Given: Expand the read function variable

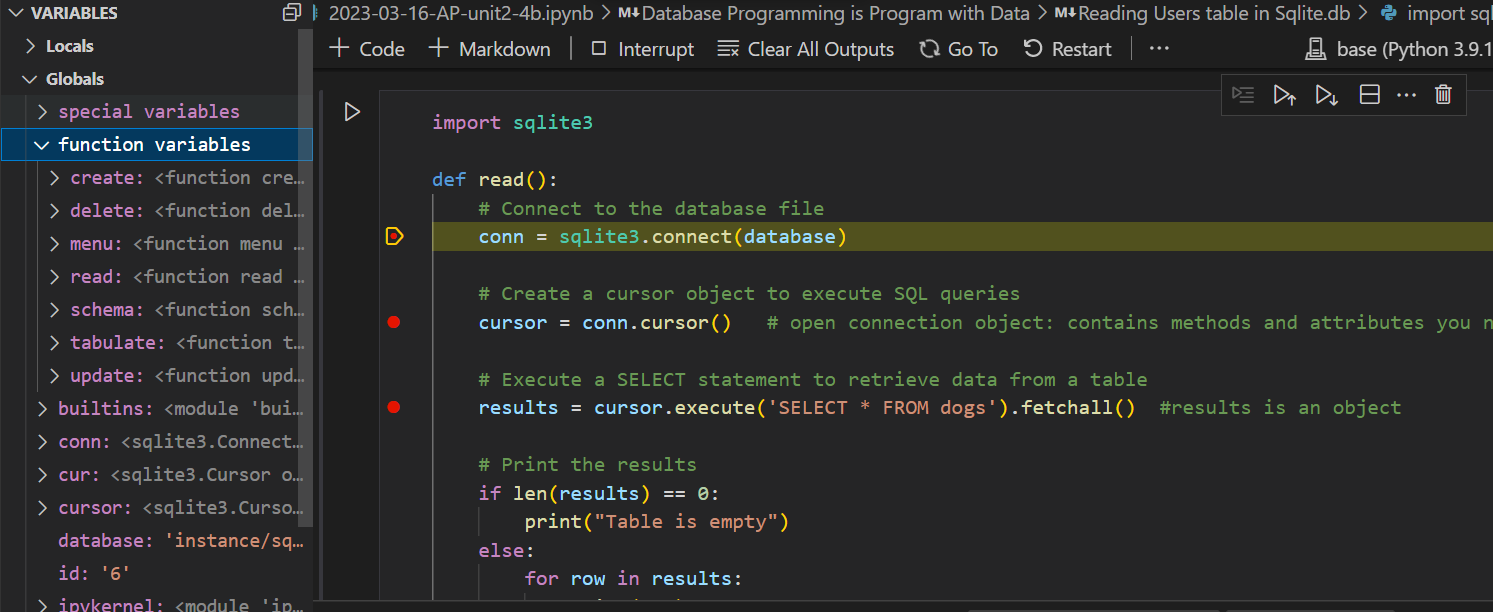Looking at the screenshot, I should pos(55,277).
